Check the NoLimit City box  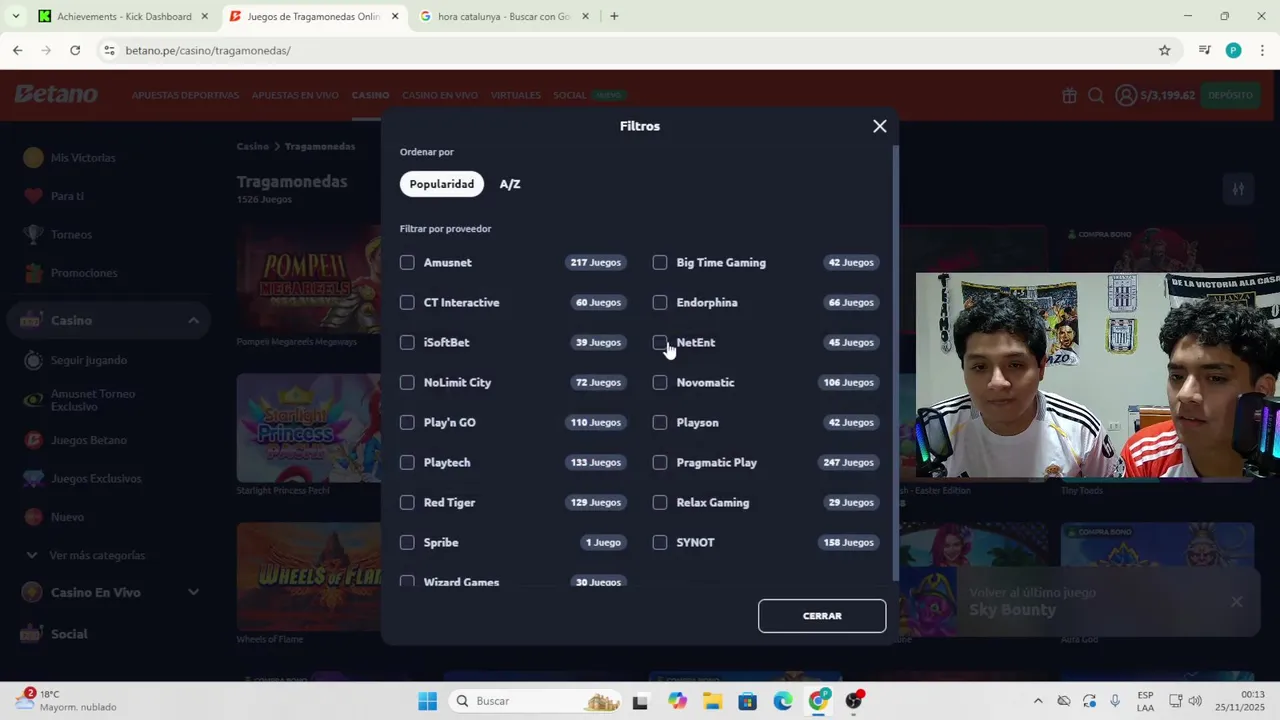[407, 382]
